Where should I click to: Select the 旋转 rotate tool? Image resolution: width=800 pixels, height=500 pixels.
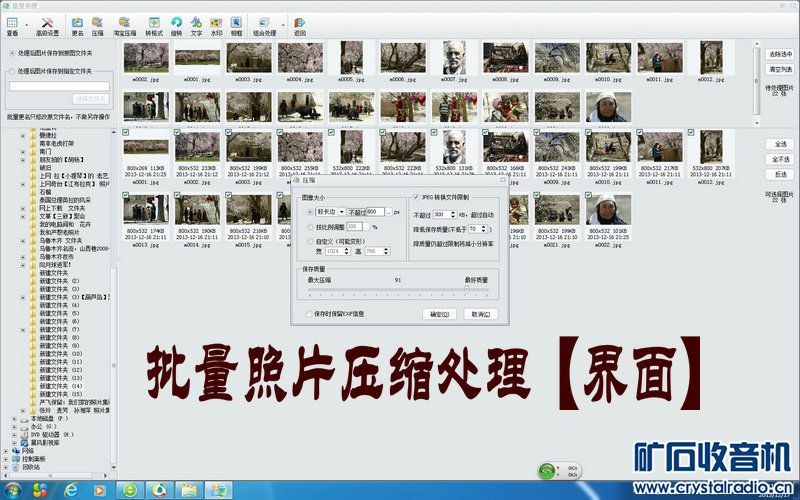point(176,27)
